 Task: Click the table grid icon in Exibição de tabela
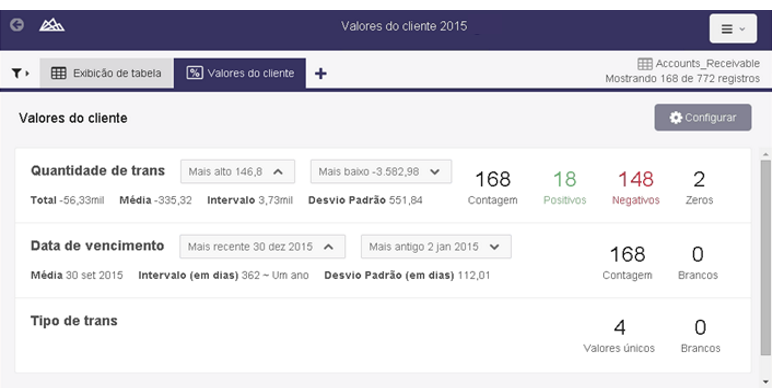(x=59, y=73)
